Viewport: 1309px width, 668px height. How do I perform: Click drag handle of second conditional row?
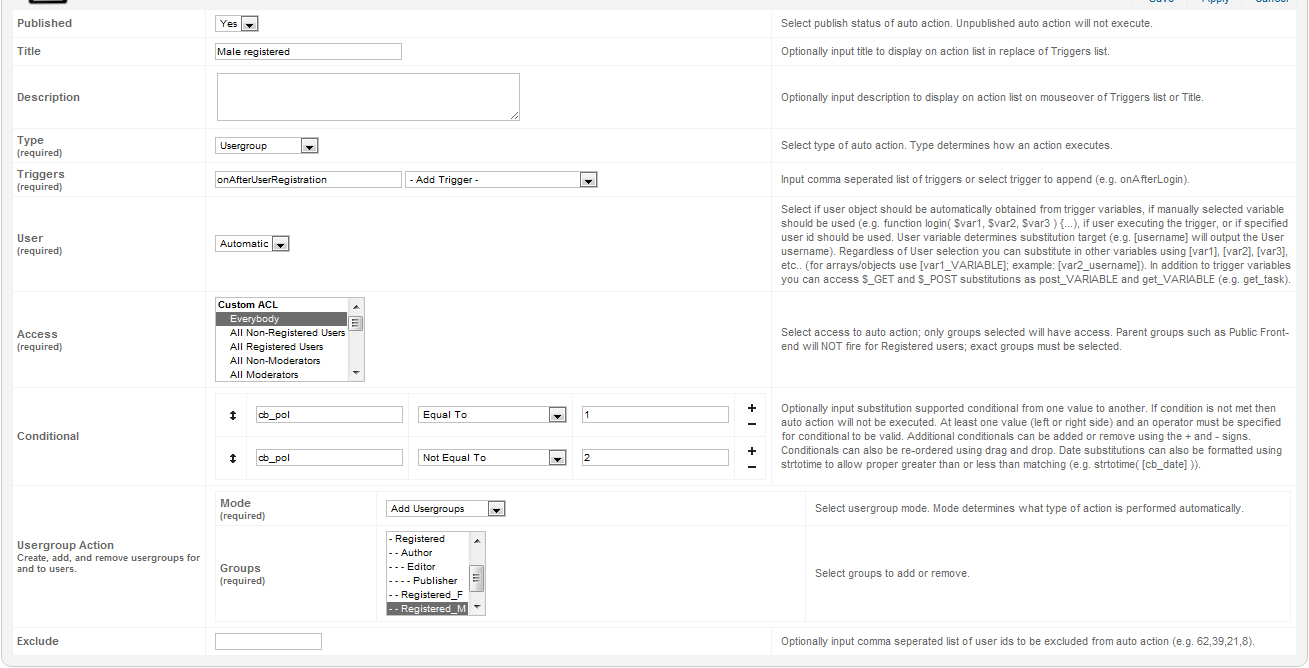[x=233, y=457]
